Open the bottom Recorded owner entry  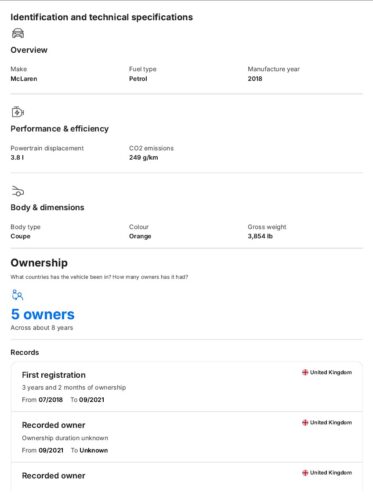point(187,477)
